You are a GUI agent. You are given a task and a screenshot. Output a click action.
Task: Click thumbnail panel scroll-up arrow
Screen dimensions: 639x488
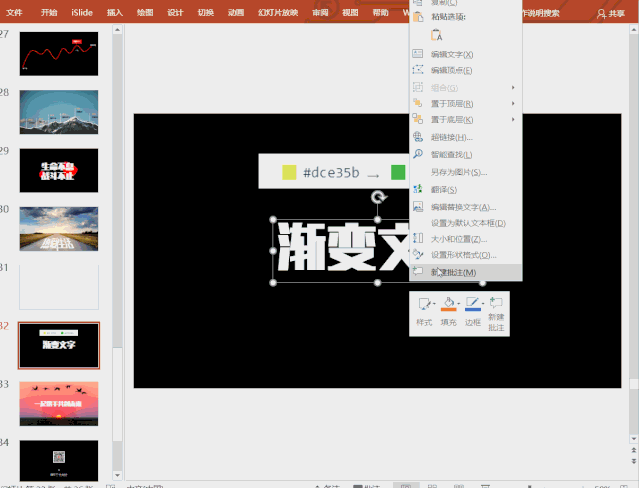117,30
